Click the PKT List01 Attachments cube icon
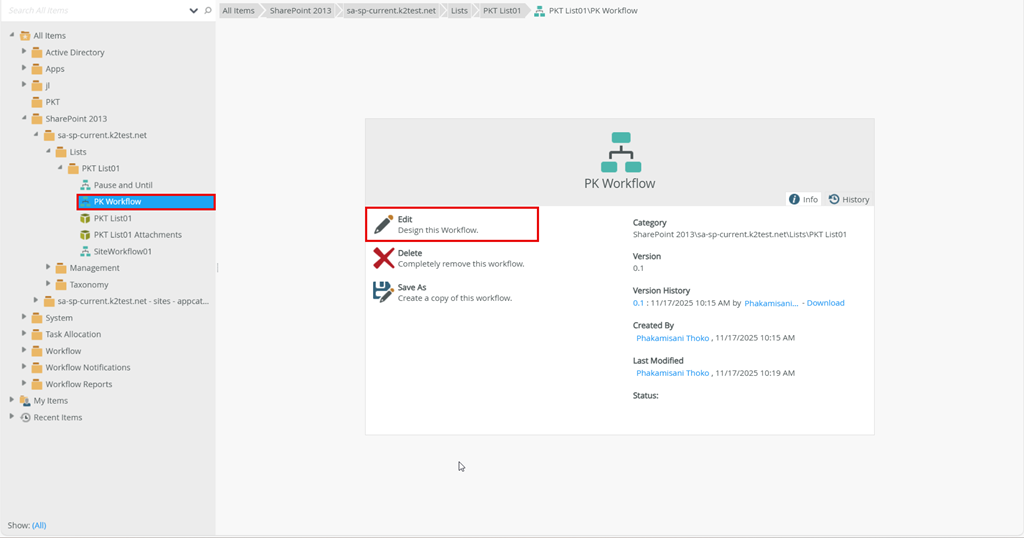1024x538 pixels. (x=85, y=234)
